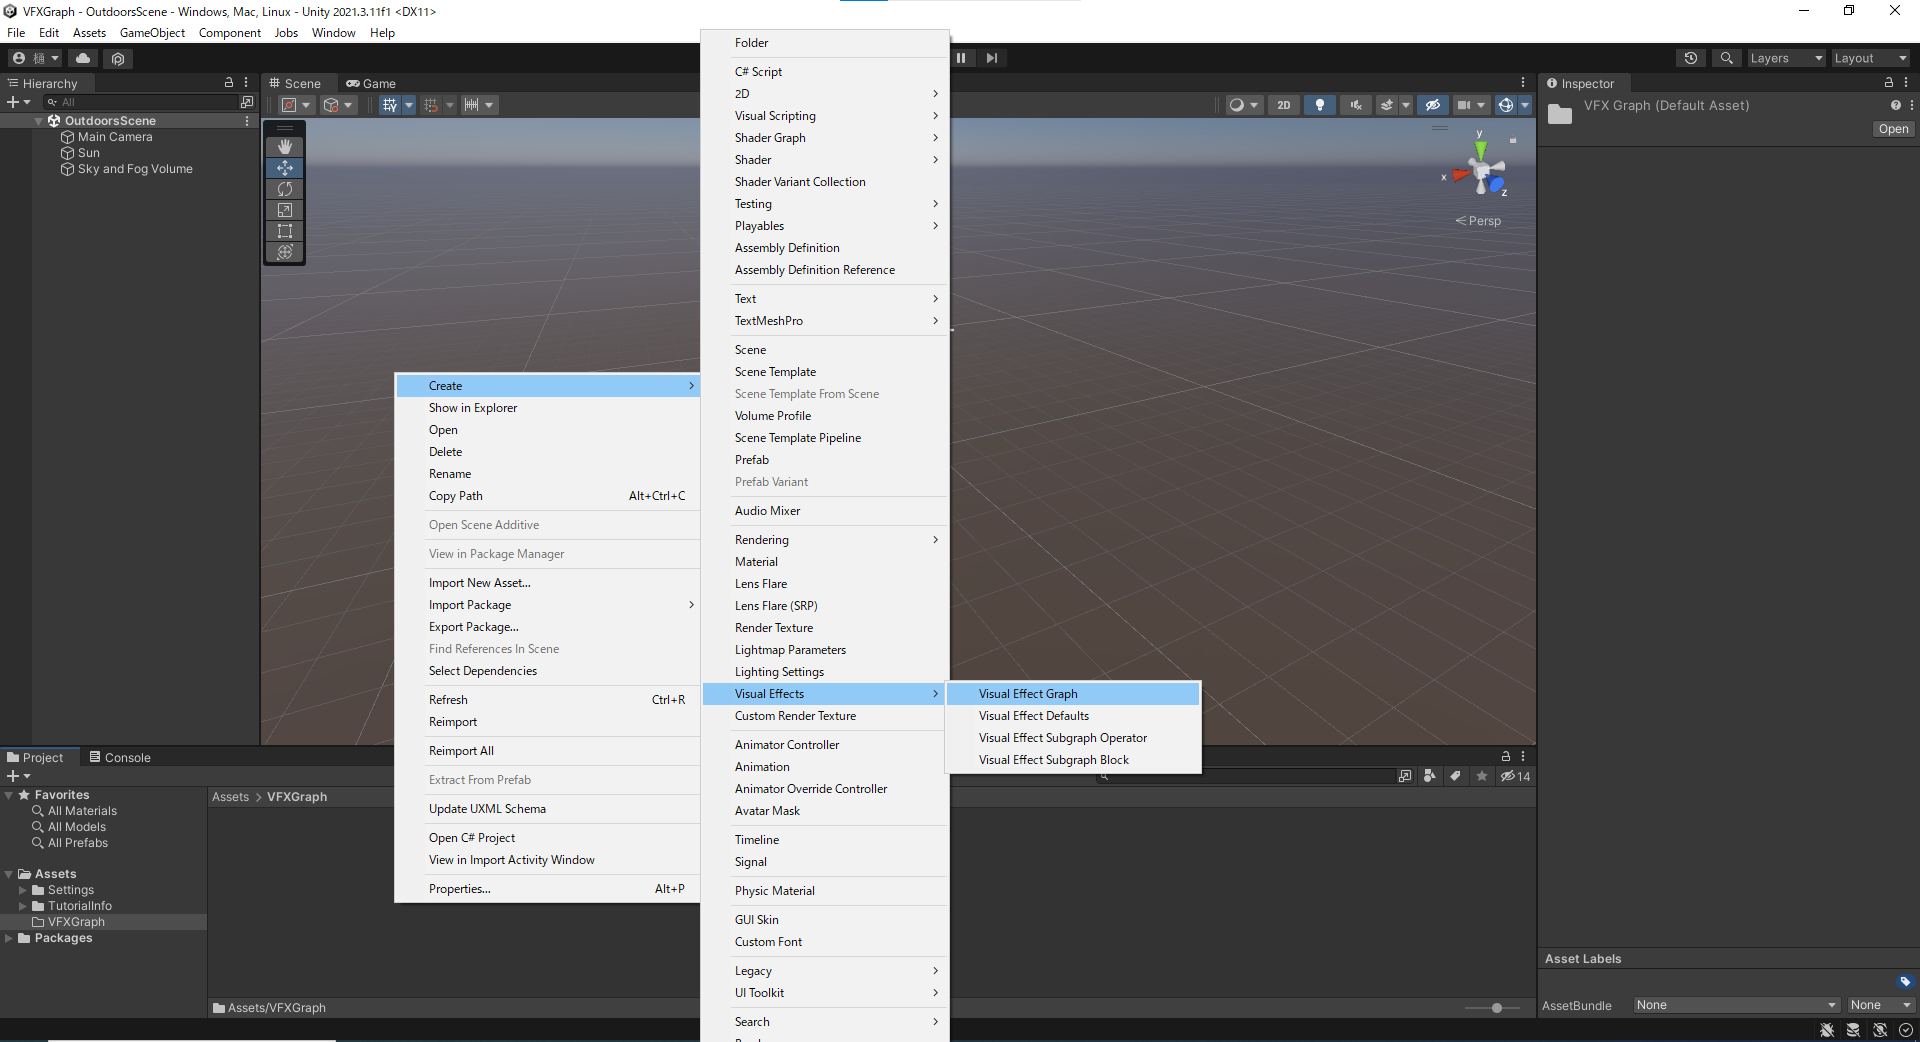Click the Undo History icon in toolbar
Screen dimensions: 1920x1042
pos(1691,58)
